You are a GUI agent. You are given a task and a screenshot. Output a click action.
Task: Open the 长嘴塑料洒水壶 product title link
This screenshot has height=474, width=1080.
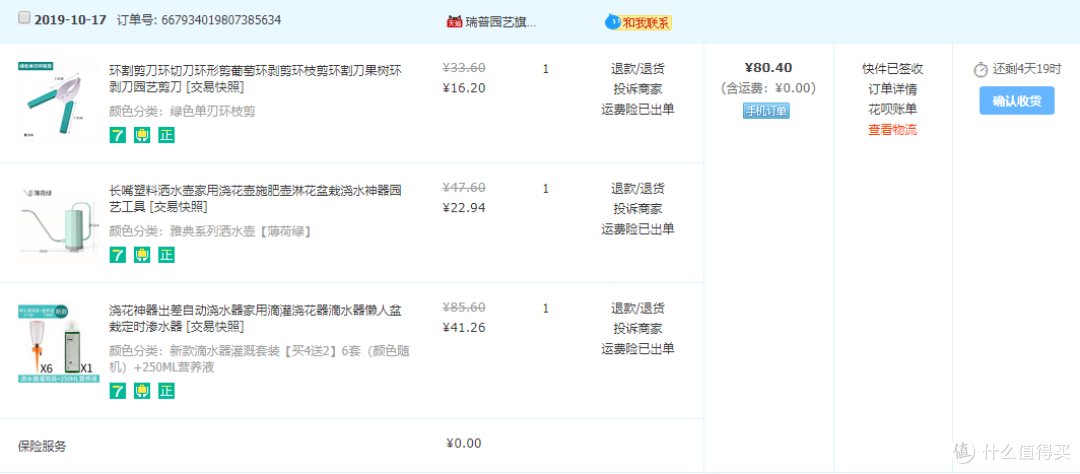(255, 198)
